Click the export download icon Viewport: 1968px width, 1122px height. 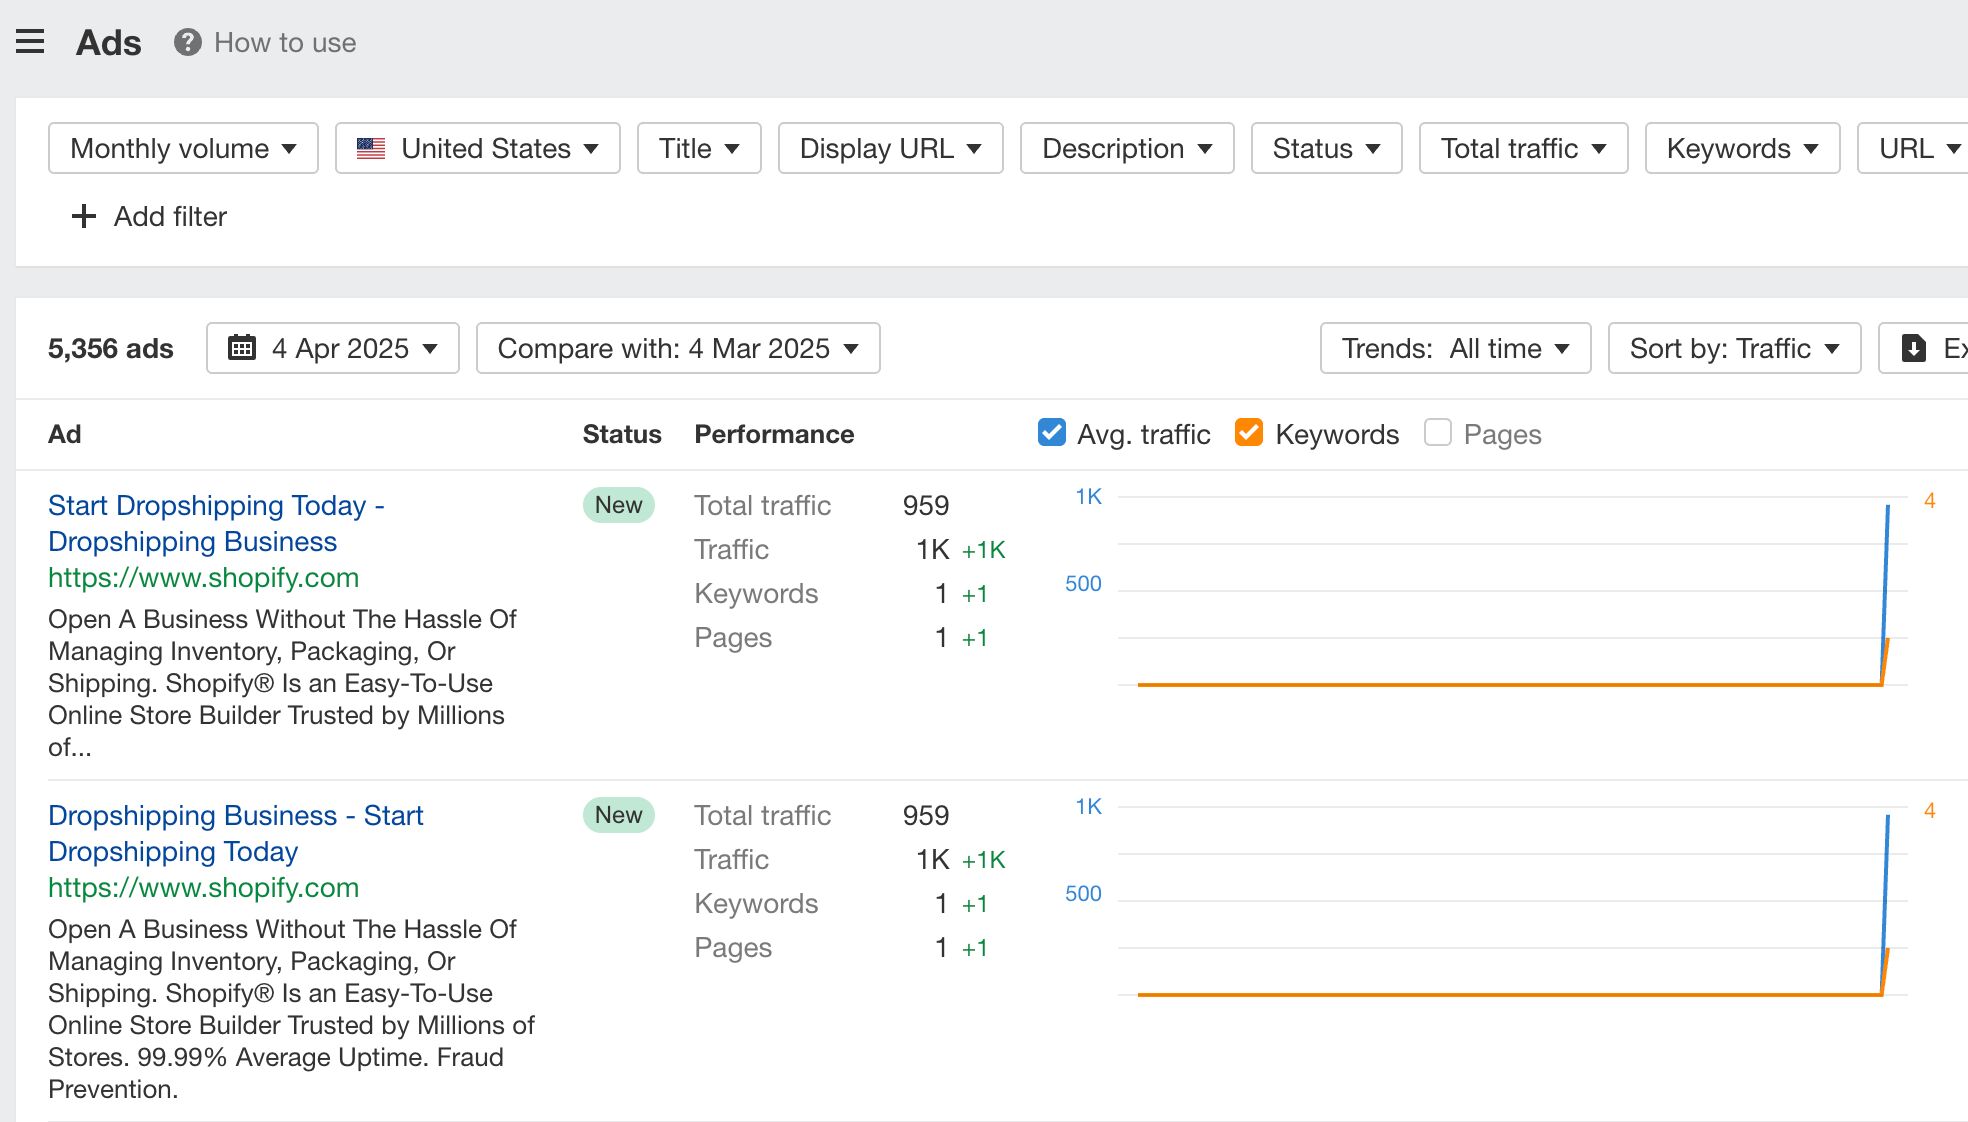1914,348
